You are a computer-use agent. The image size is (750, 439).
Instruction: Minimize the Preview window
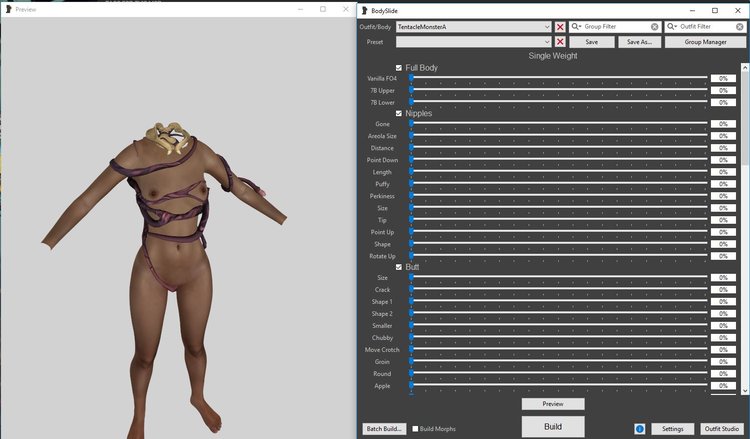300,9
